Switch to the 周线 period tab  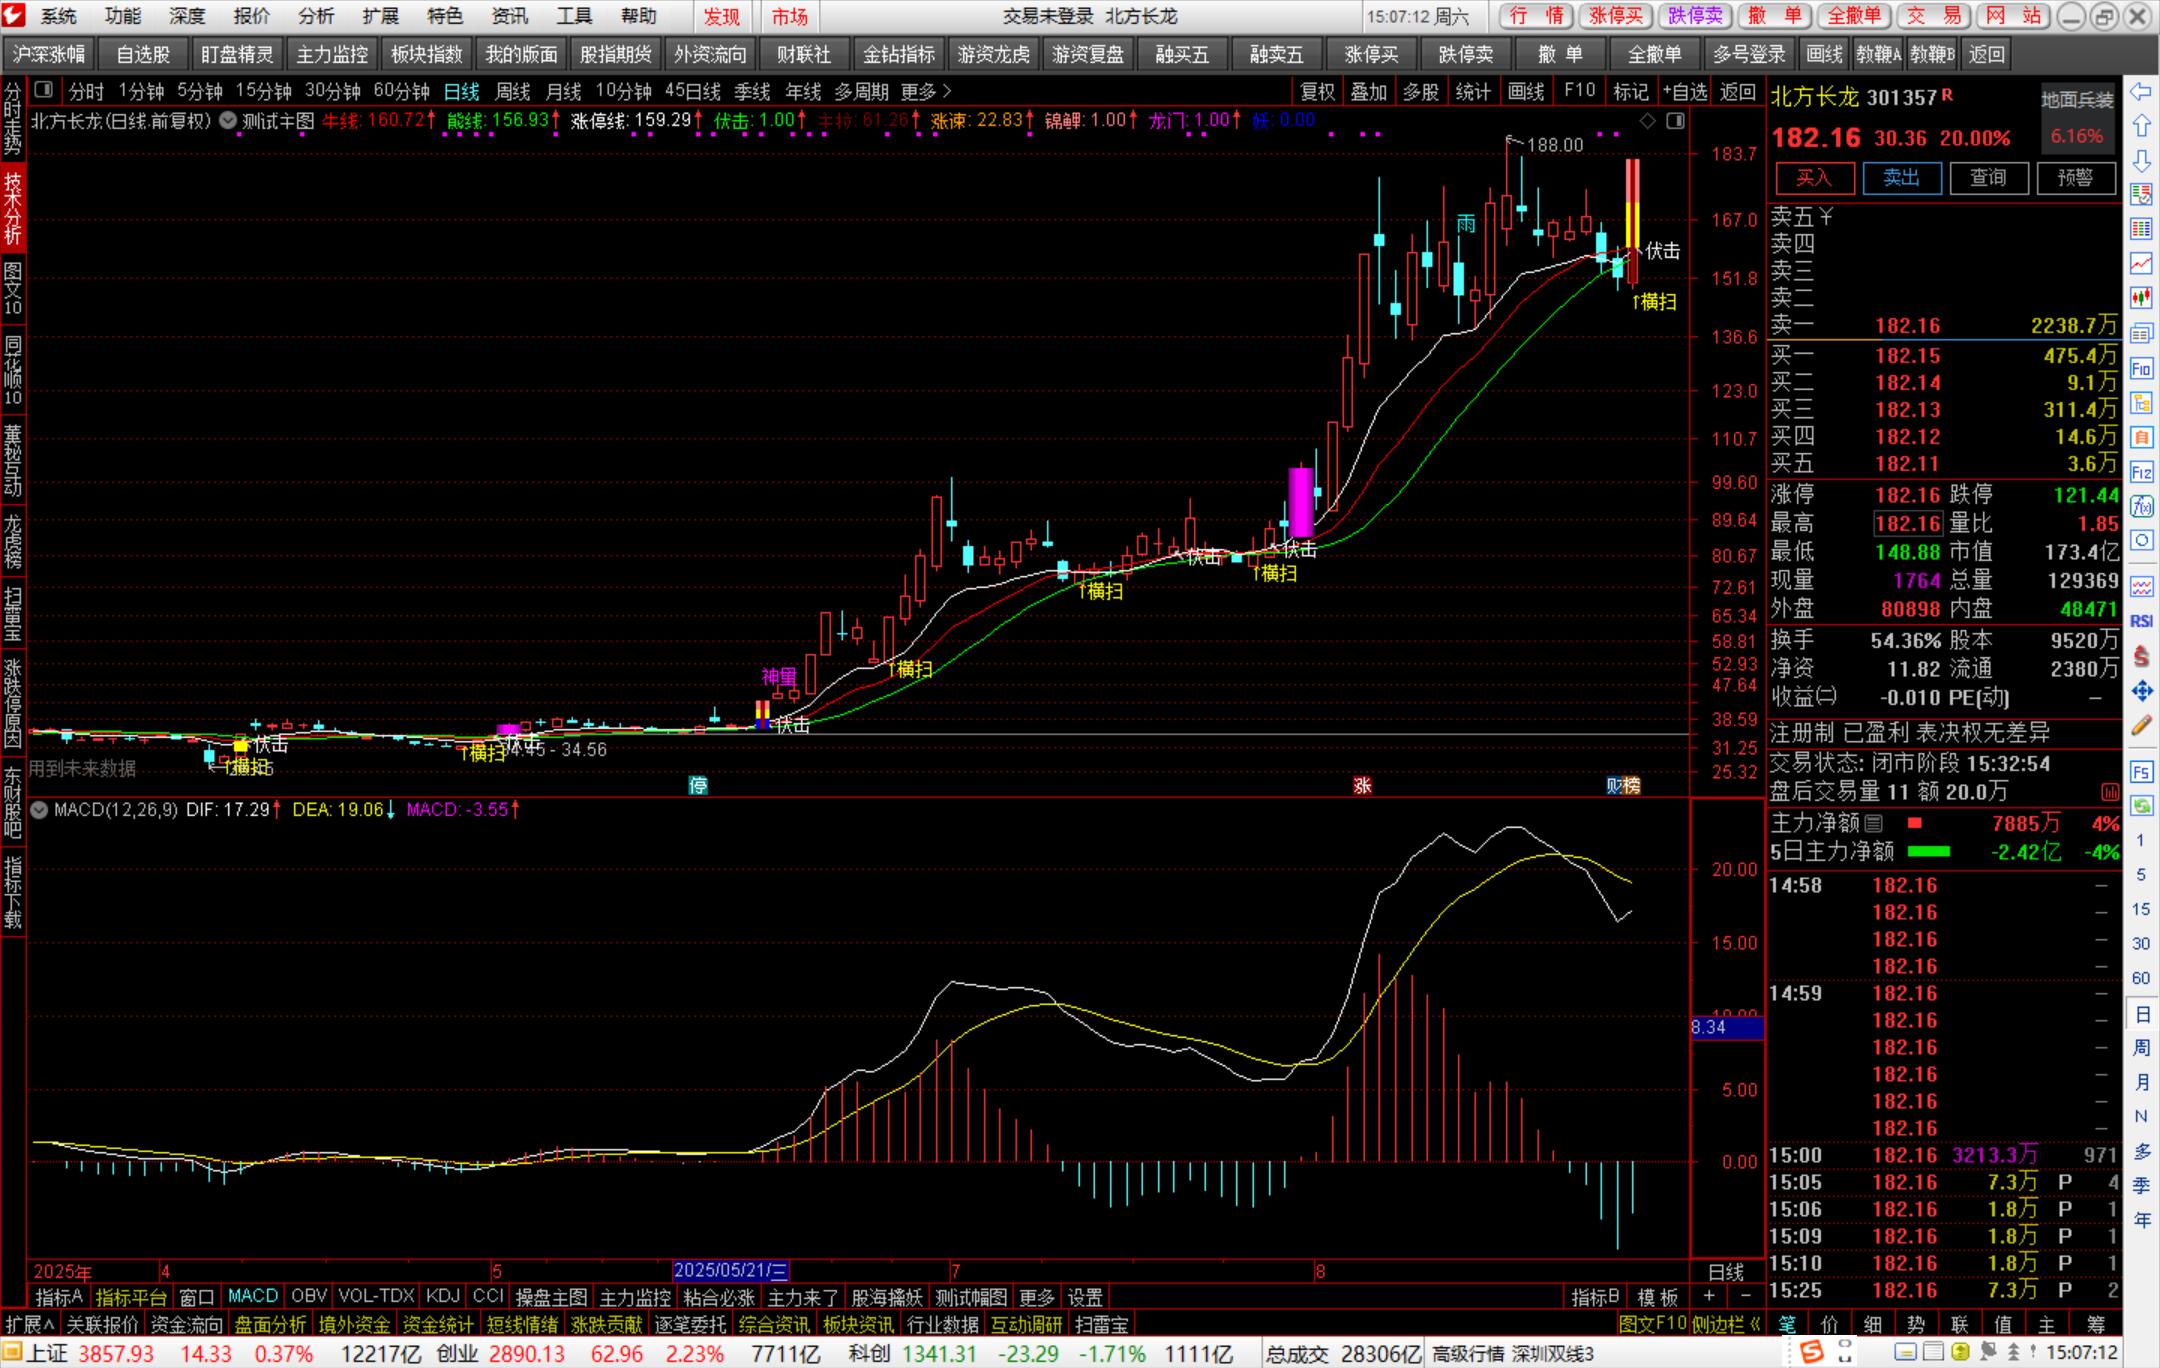click(x=513, y=92)
